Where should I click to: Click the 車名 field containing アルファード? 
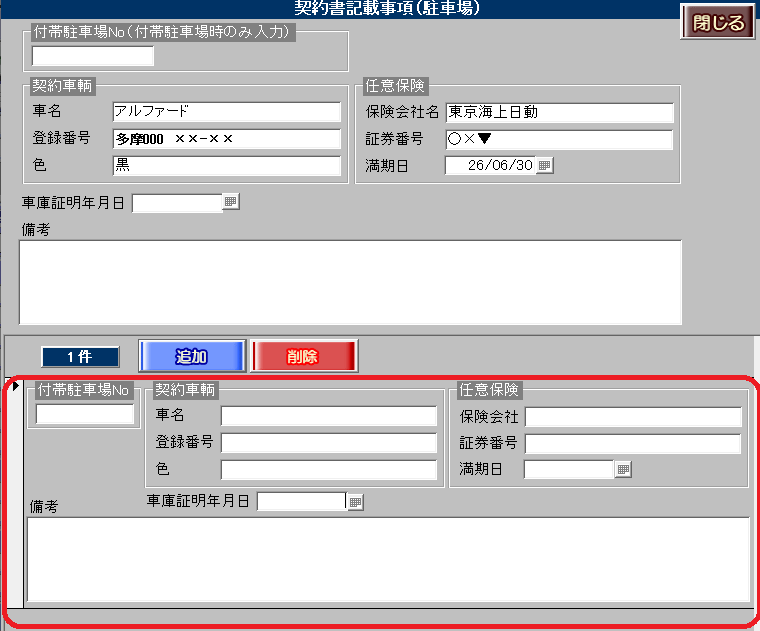(x=226, y=111)
